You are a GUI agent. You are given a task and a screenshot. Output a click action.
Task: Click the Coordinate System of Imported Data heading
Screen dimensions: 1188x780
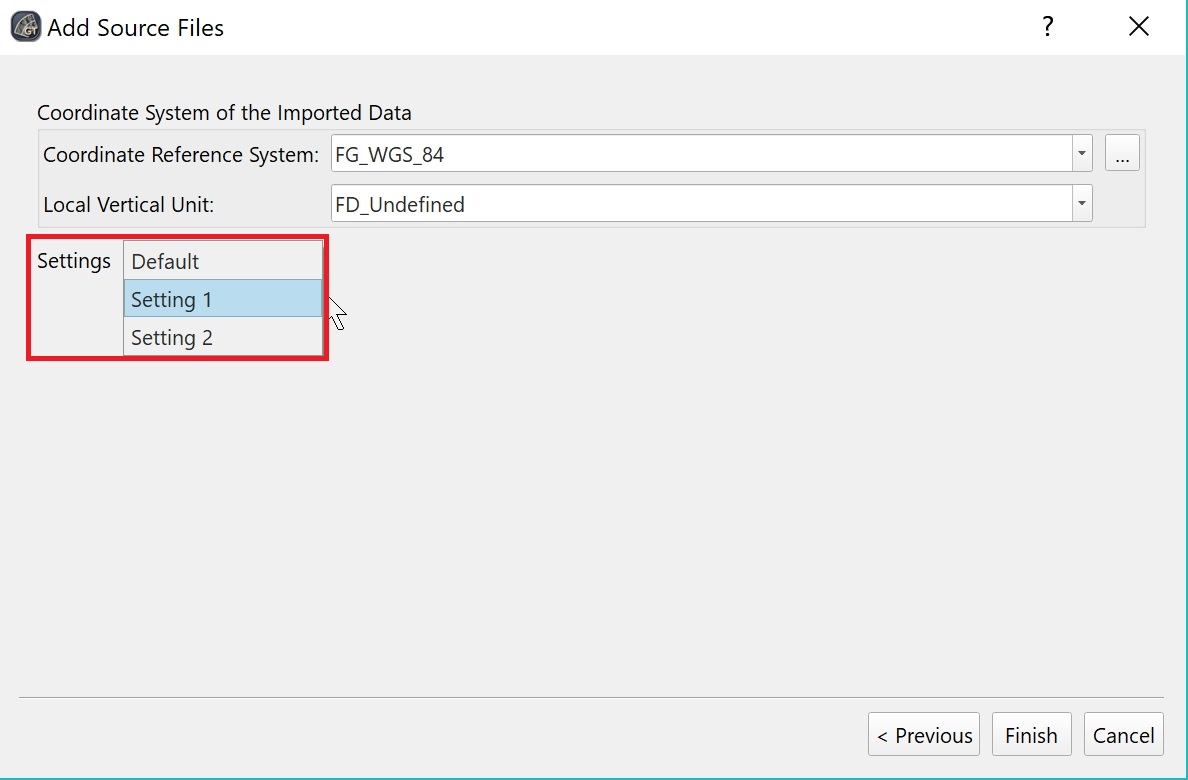pos(224,113)
